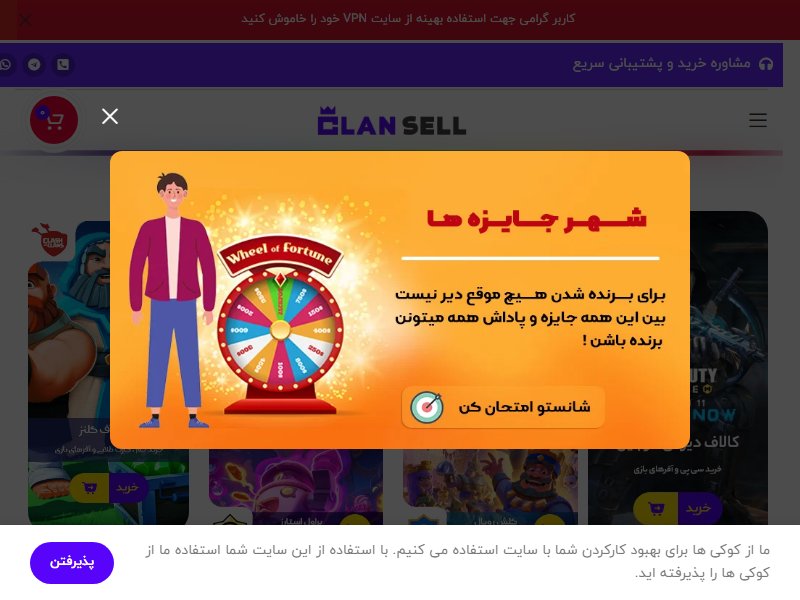Image resolution: width=800 pixels, height=600 pixels.
Task: Click the Clan Sell logo
Action: [392, 121]
